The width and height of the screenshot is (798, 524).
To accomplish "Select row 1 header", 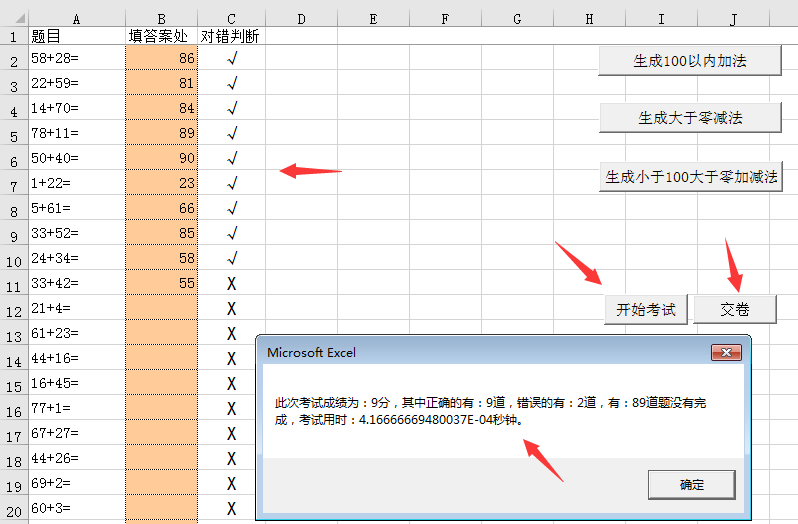I will (x=14, y=36).
